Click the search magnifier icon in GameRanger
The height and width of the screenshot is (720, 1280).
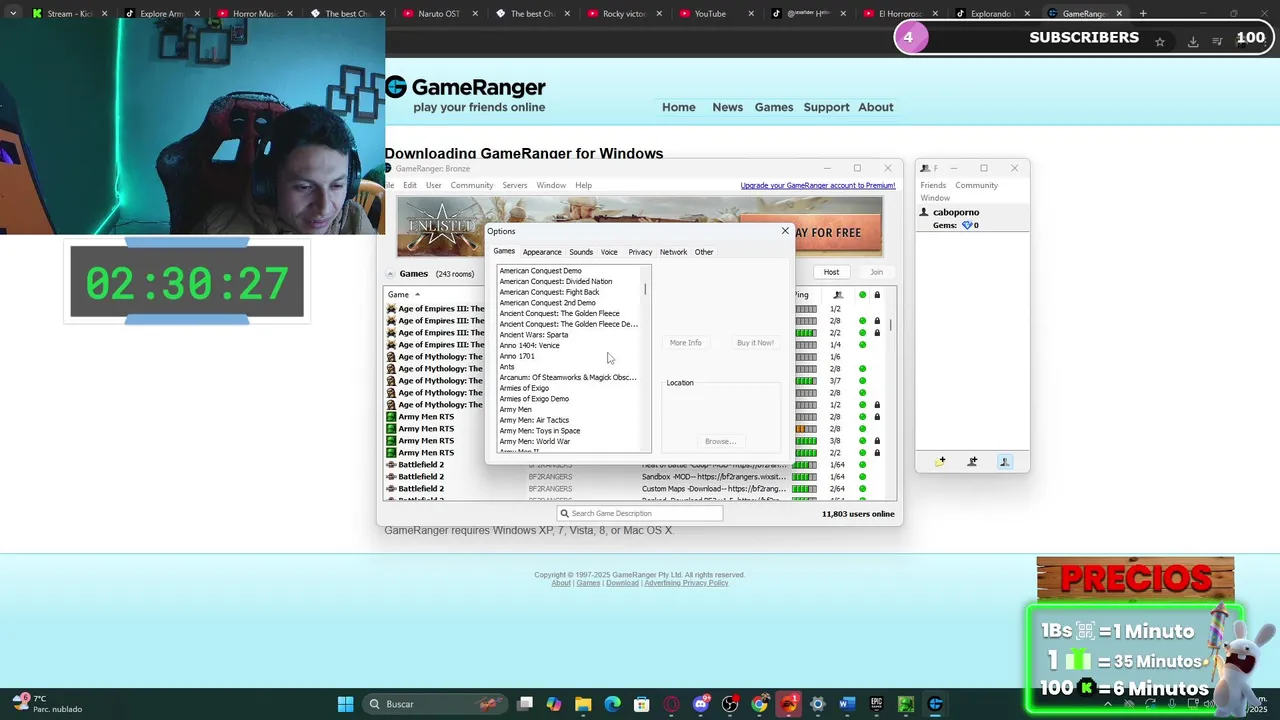point(564,513)
